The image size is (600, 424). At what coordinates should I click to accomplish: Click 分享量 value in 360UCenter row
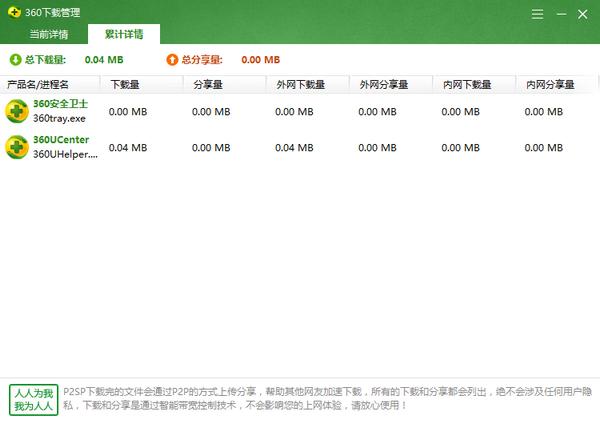coord(211,148)
